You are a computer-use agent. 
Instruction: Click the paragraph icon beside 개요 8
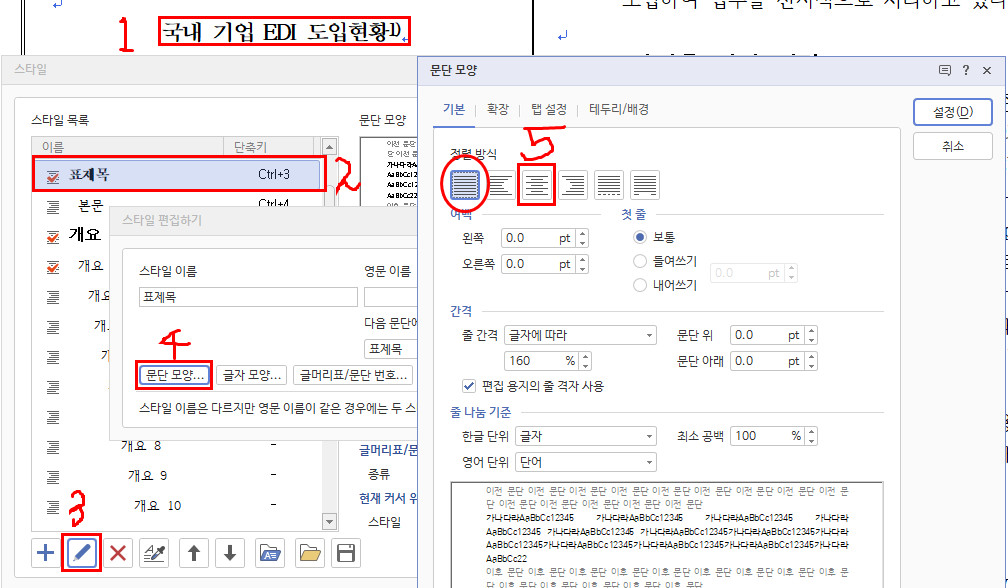[53, 447]
